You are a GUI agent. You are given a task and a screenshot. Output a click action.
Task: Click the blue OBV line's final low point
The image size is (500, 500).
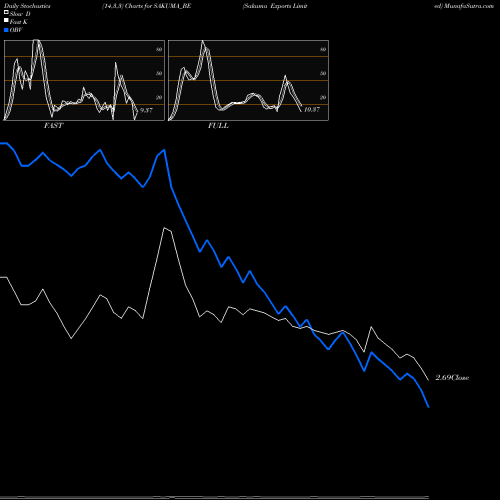click(429, 407)
